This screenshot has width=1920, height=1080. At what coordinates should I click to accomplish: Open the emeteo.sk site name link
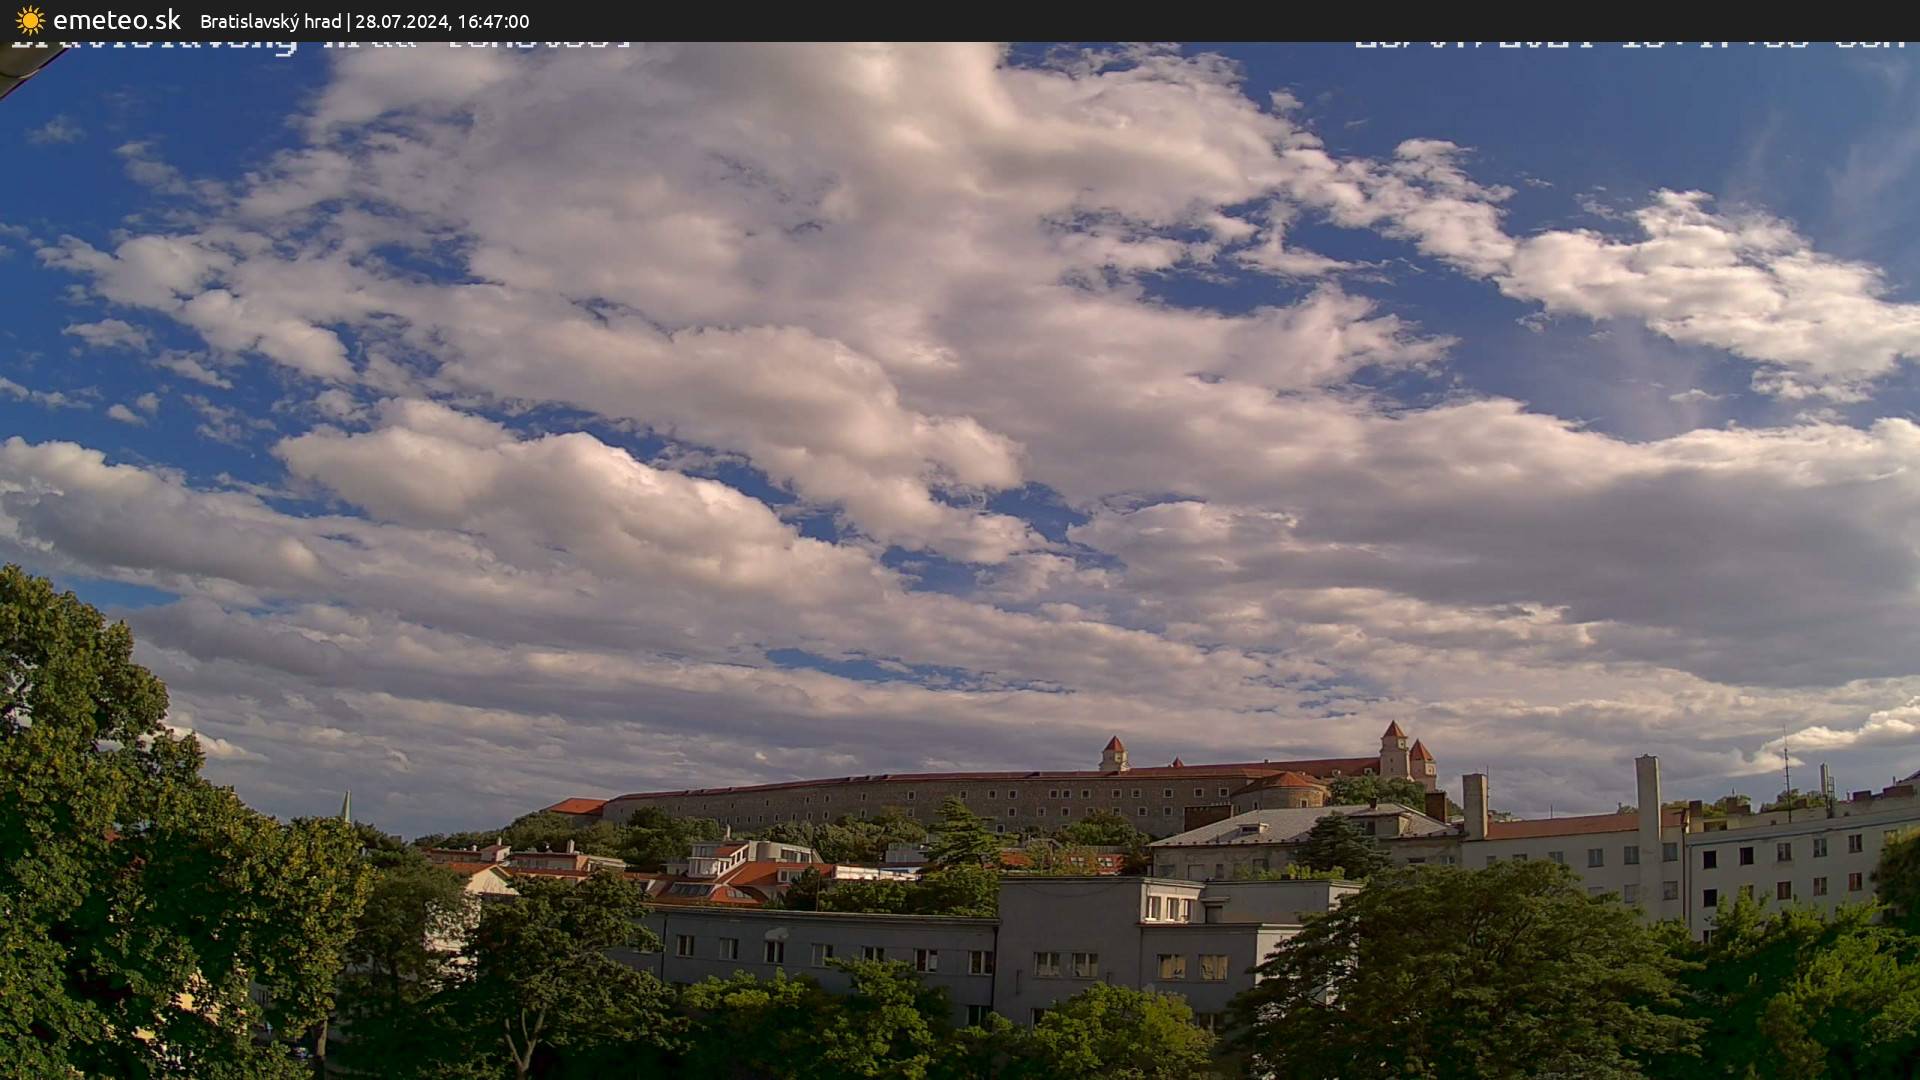116,21
